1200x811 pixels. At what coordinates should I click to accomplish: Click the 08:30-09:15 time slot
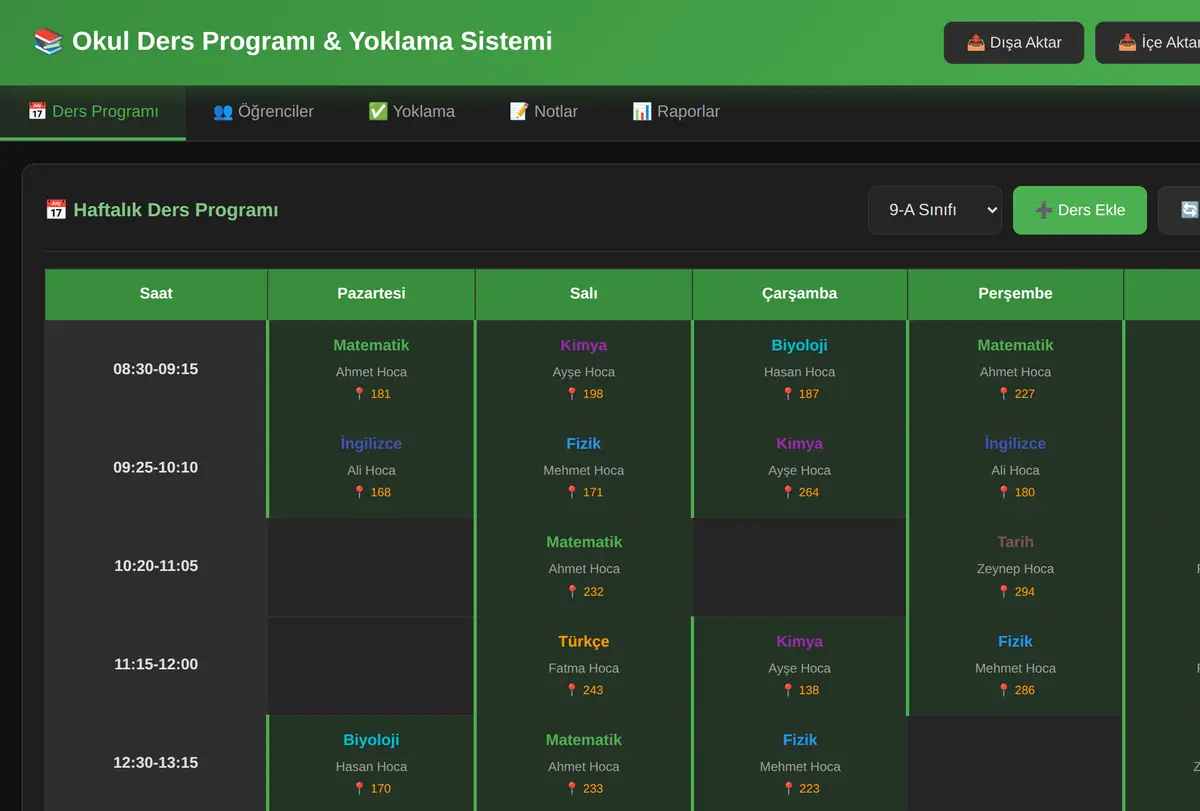[156, 369]
